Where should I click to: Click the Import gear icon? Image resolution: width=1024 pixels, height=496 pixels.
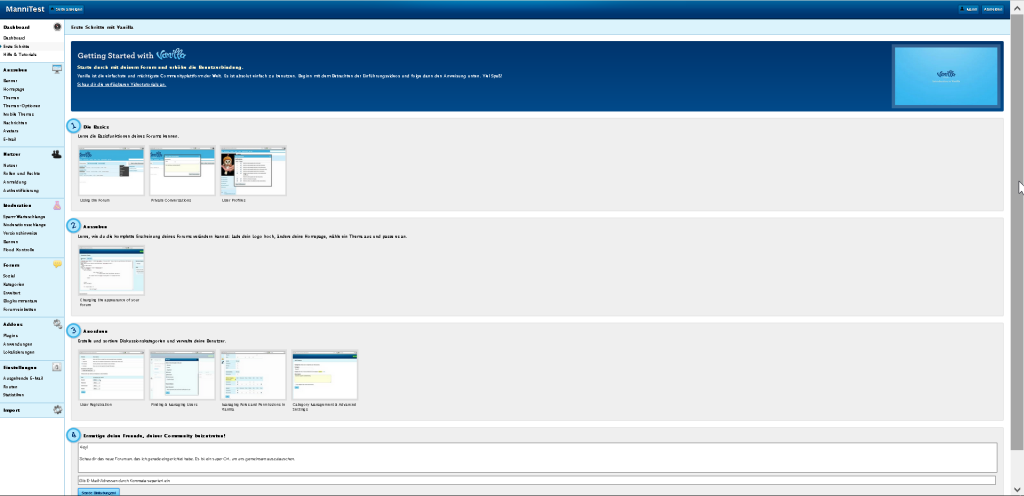[57, 410]
